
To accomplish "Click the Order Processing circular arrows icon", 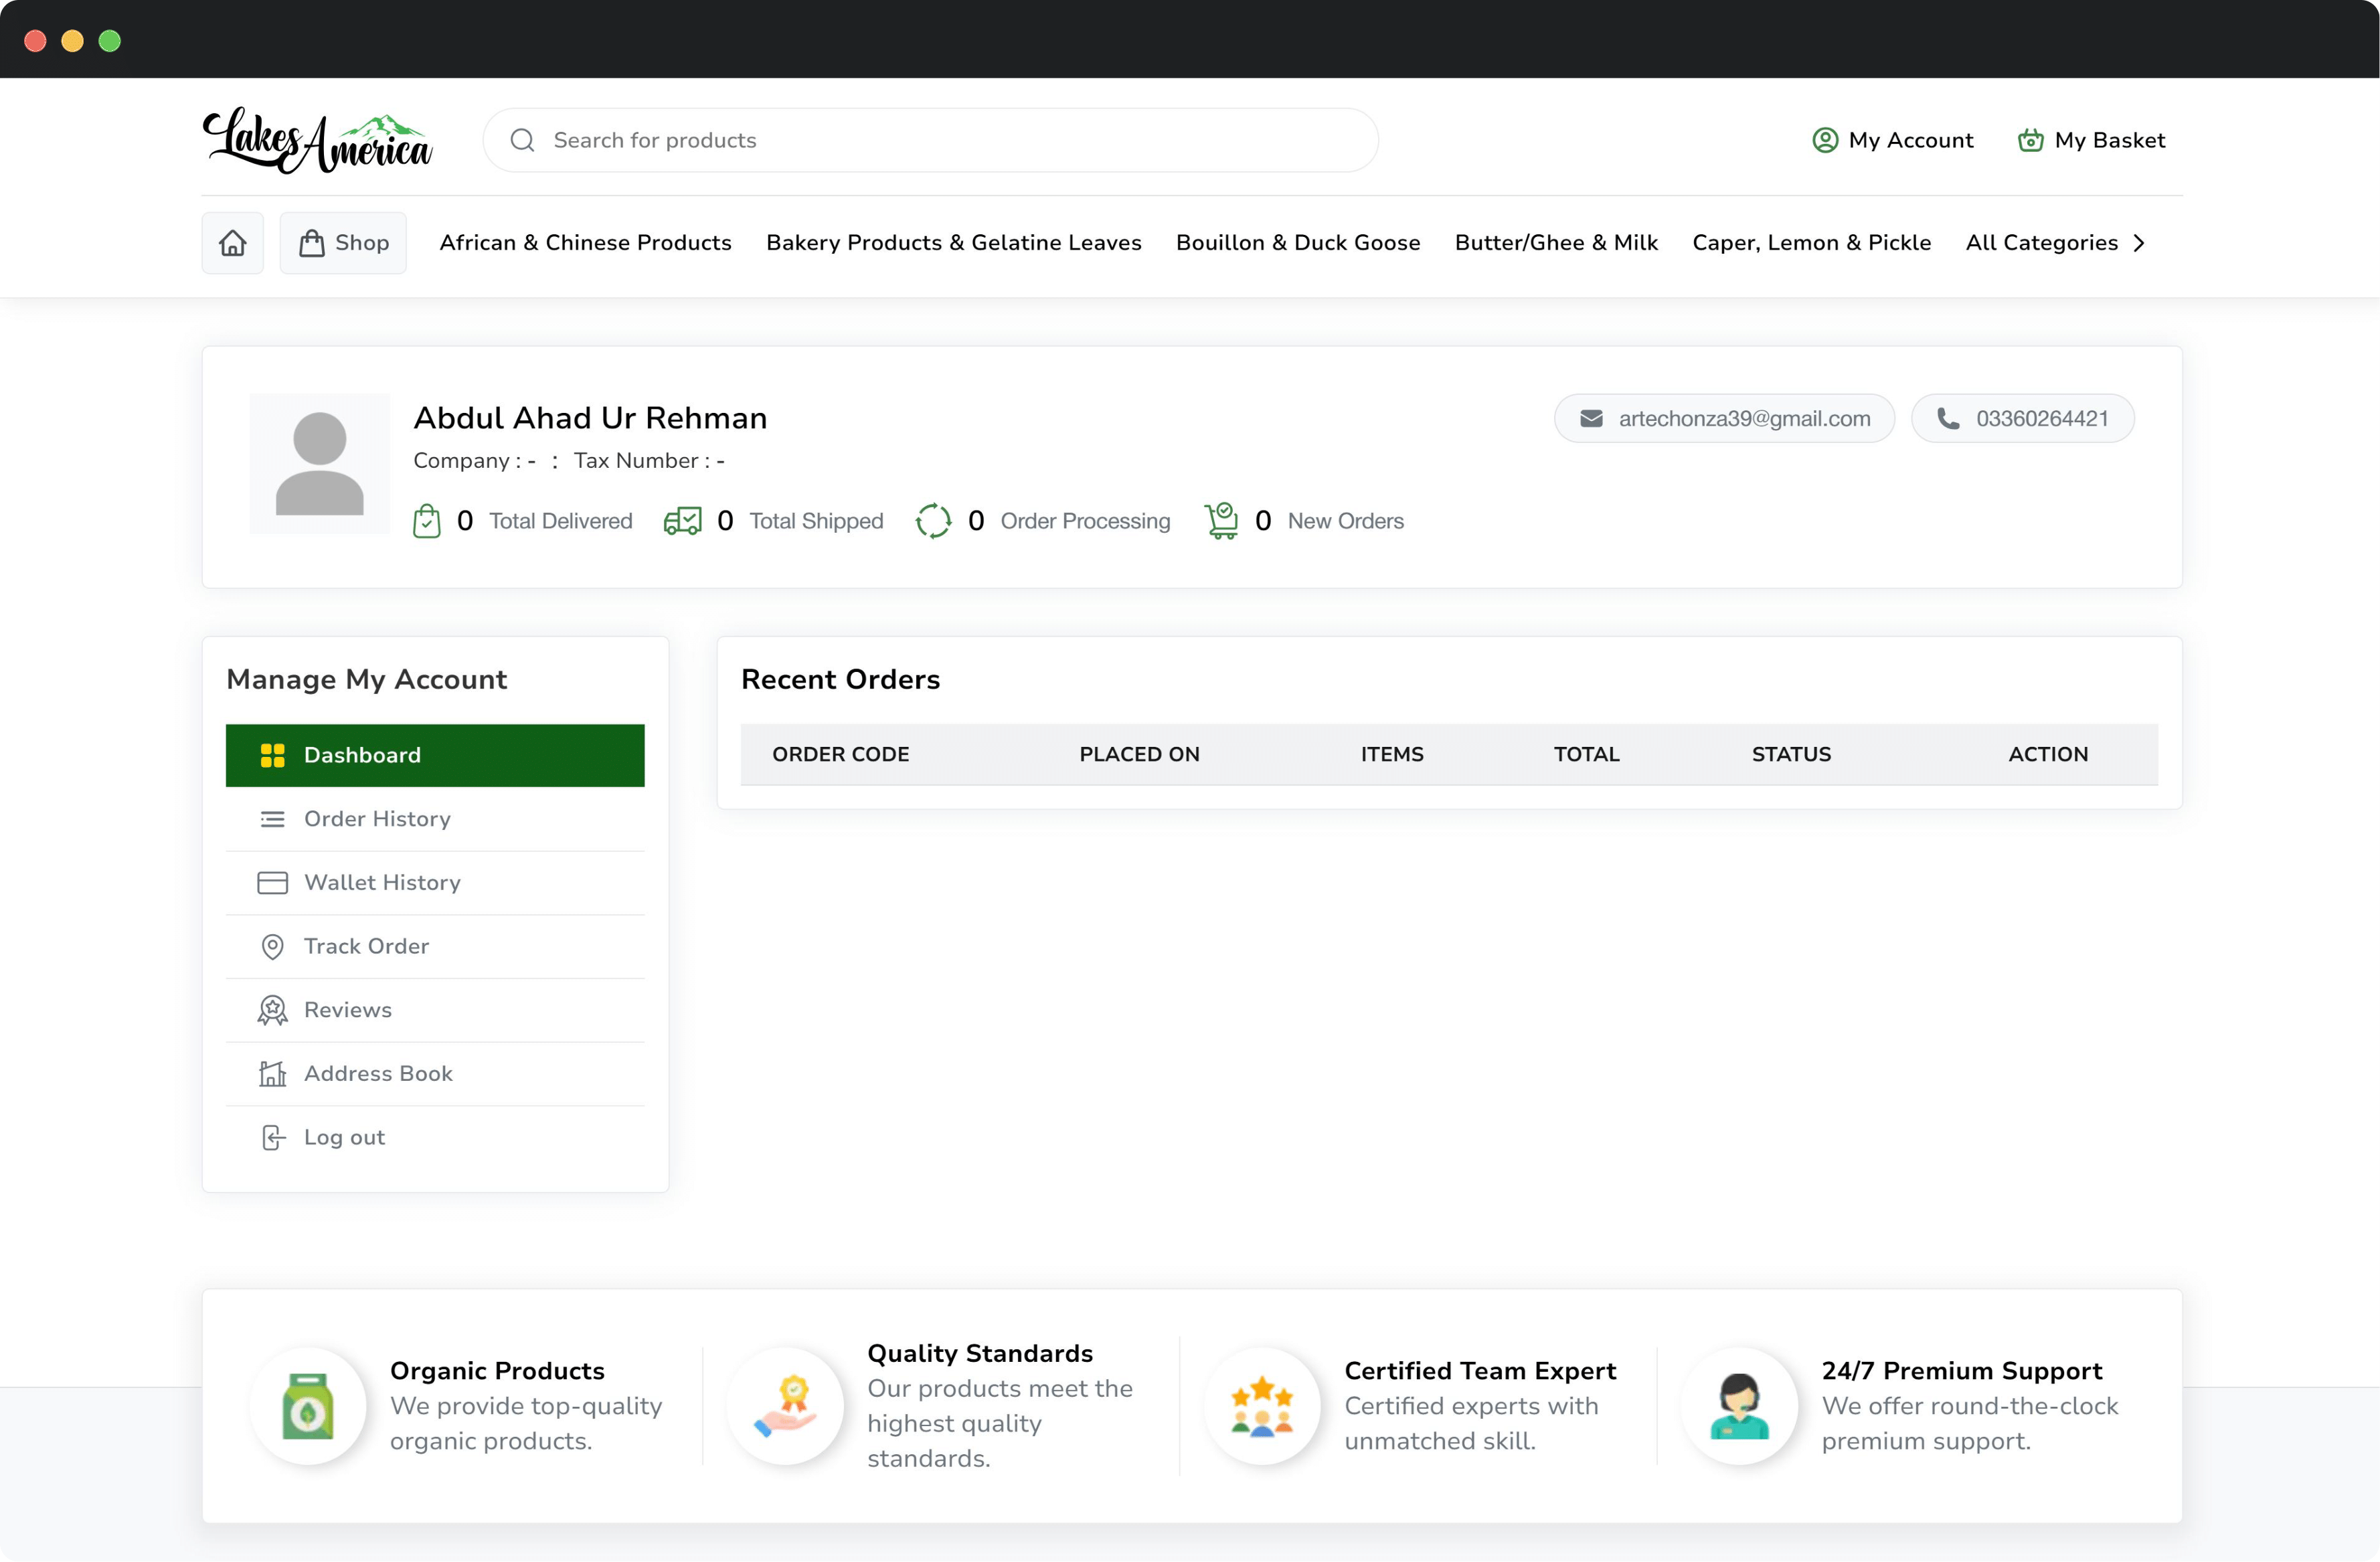I will point(933,521).
